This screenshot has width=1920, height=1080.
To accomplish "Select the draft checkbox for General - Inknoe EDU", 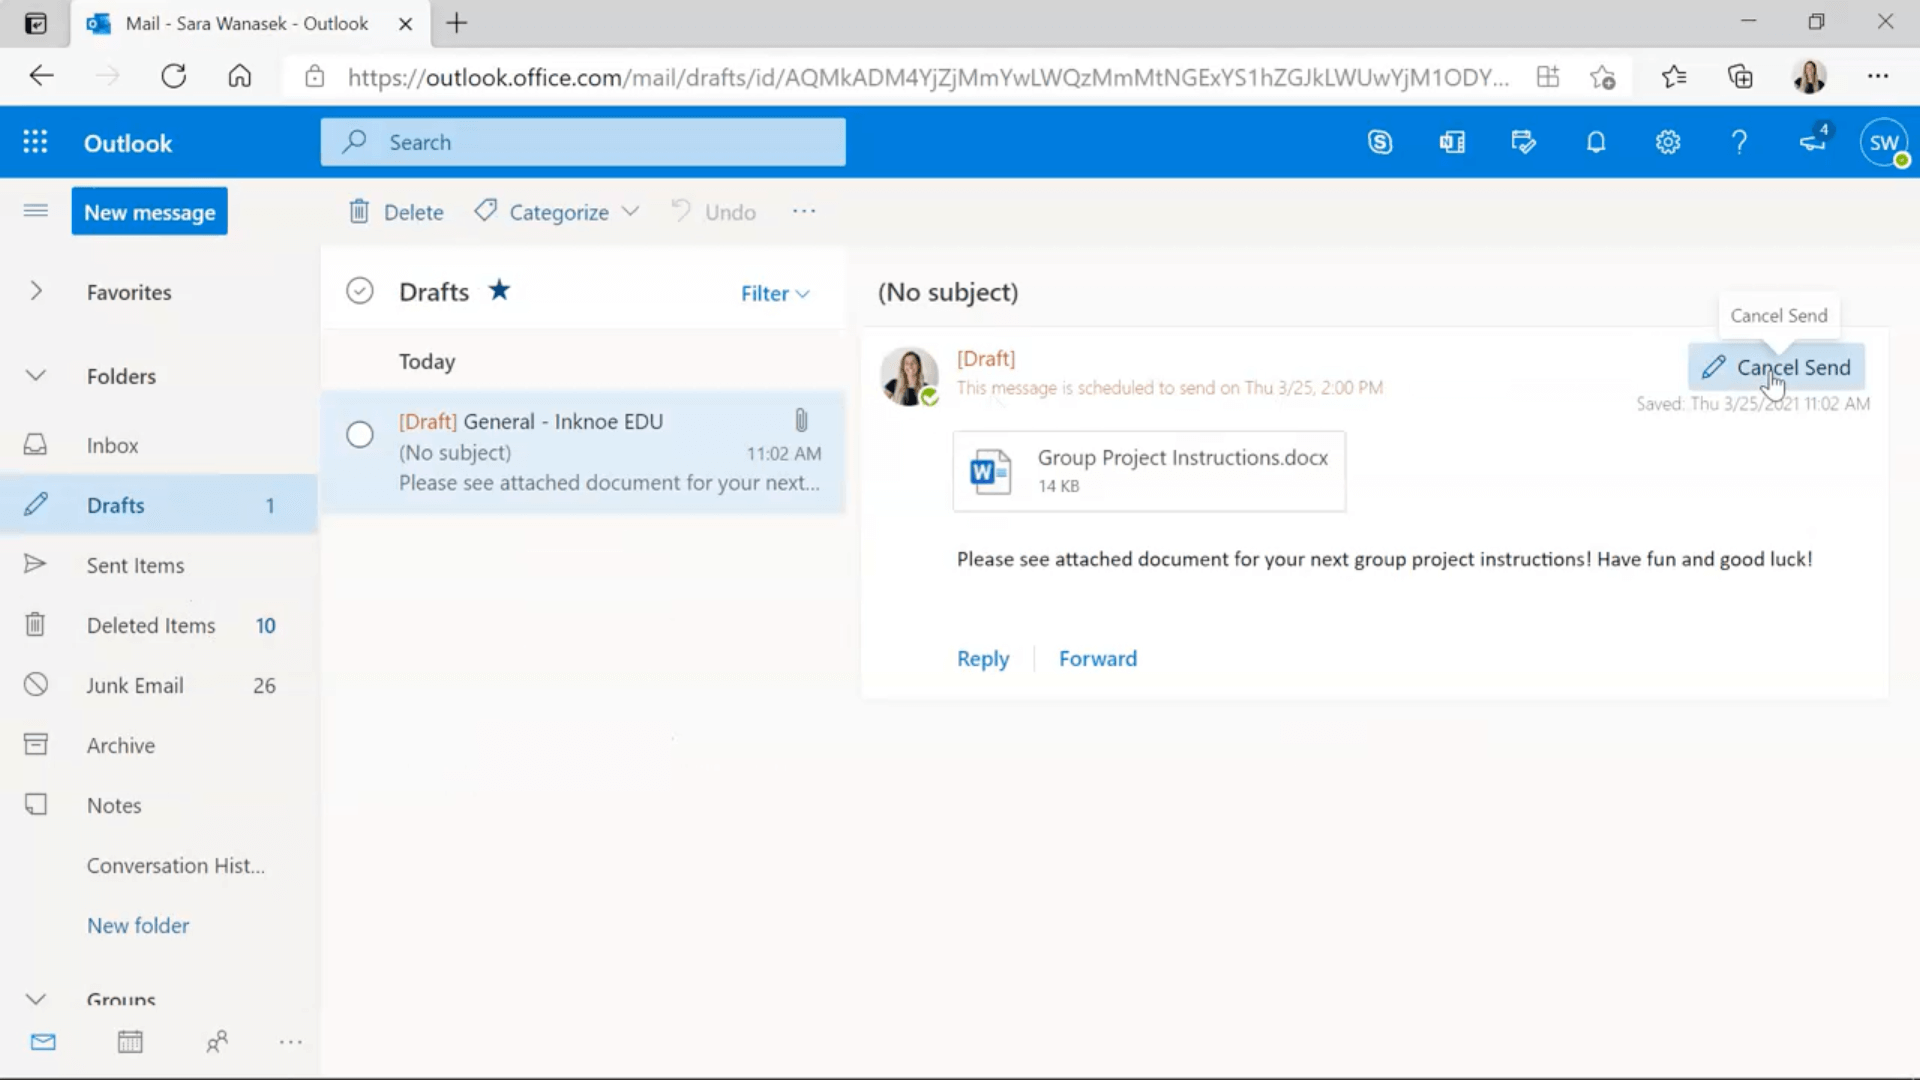I will 360,434.
